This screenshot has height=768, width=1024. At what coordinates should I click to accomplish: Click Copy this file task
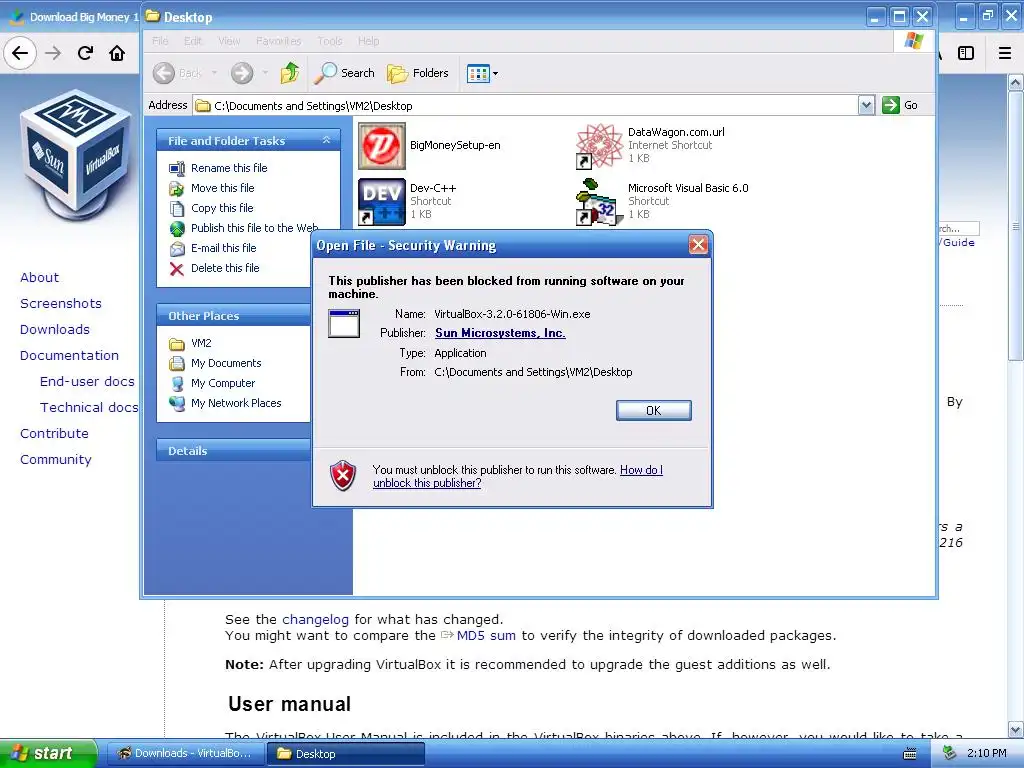(x=222, y=208)
